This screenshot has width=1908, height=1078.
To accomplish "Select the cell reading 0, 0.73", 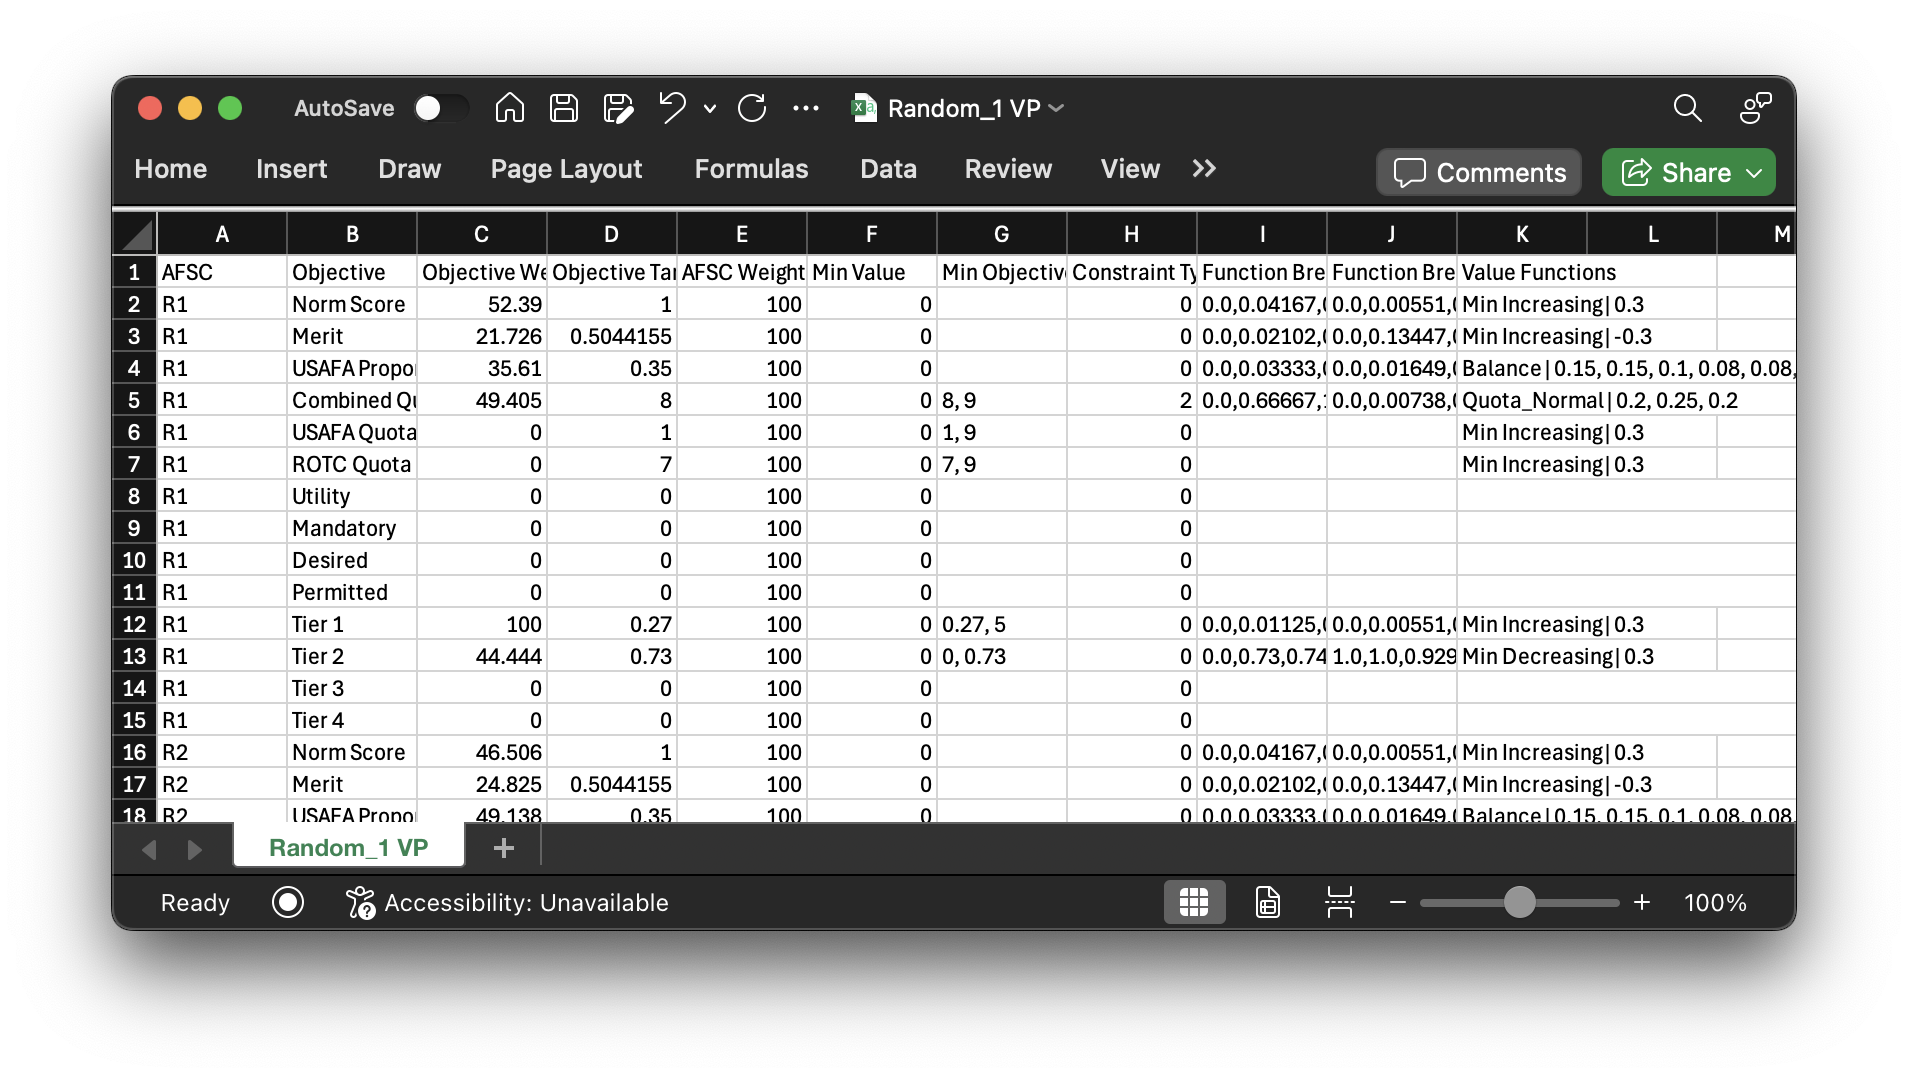I will 1002,656.
